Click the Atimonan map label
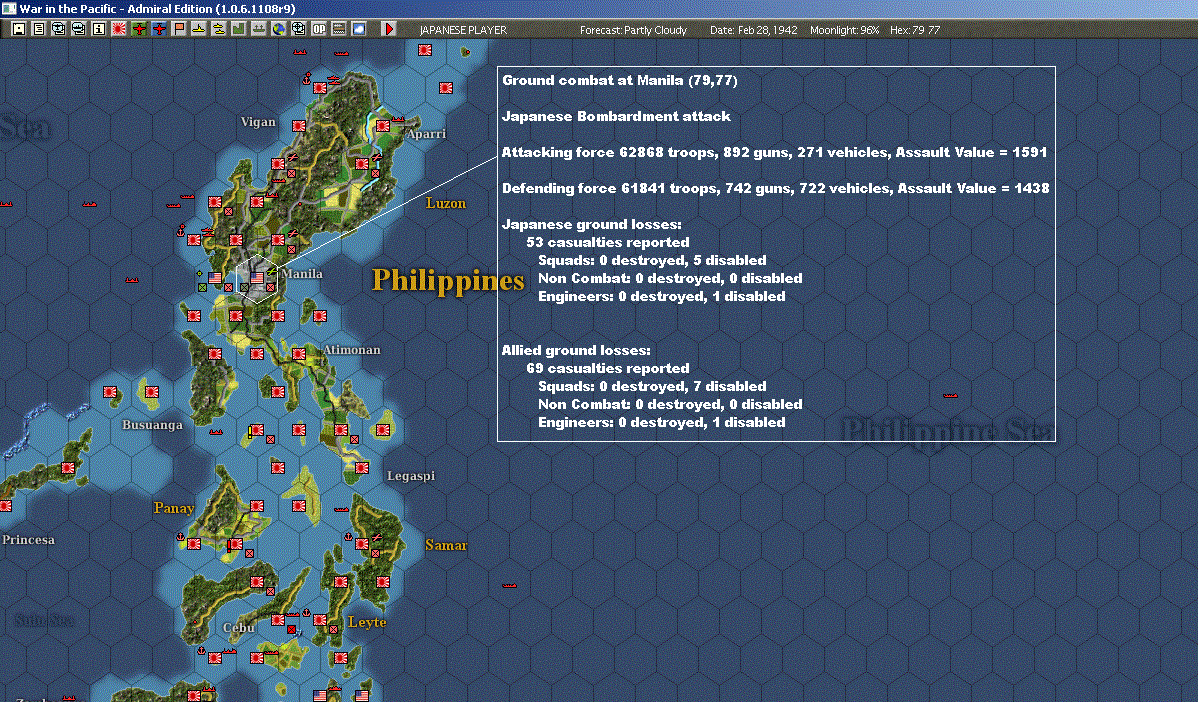This screenshot has width=1198, height=702. tap(351, 350)
